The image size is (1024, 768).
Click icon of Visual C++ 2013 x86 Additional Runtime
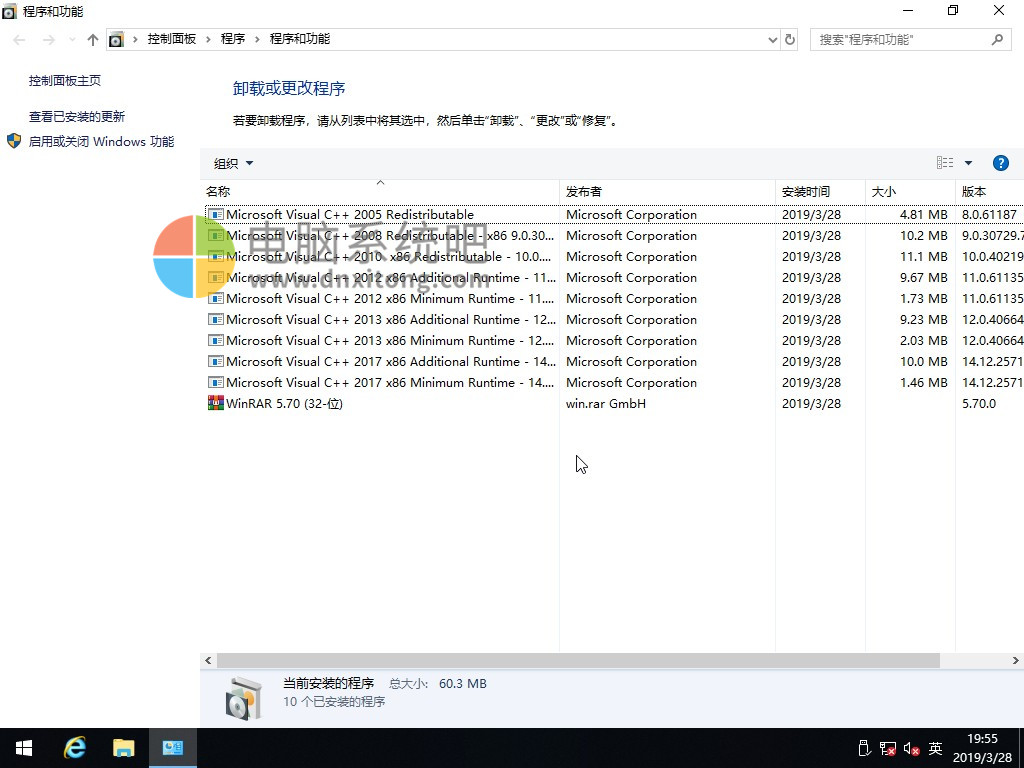click(x=216, y=319)
